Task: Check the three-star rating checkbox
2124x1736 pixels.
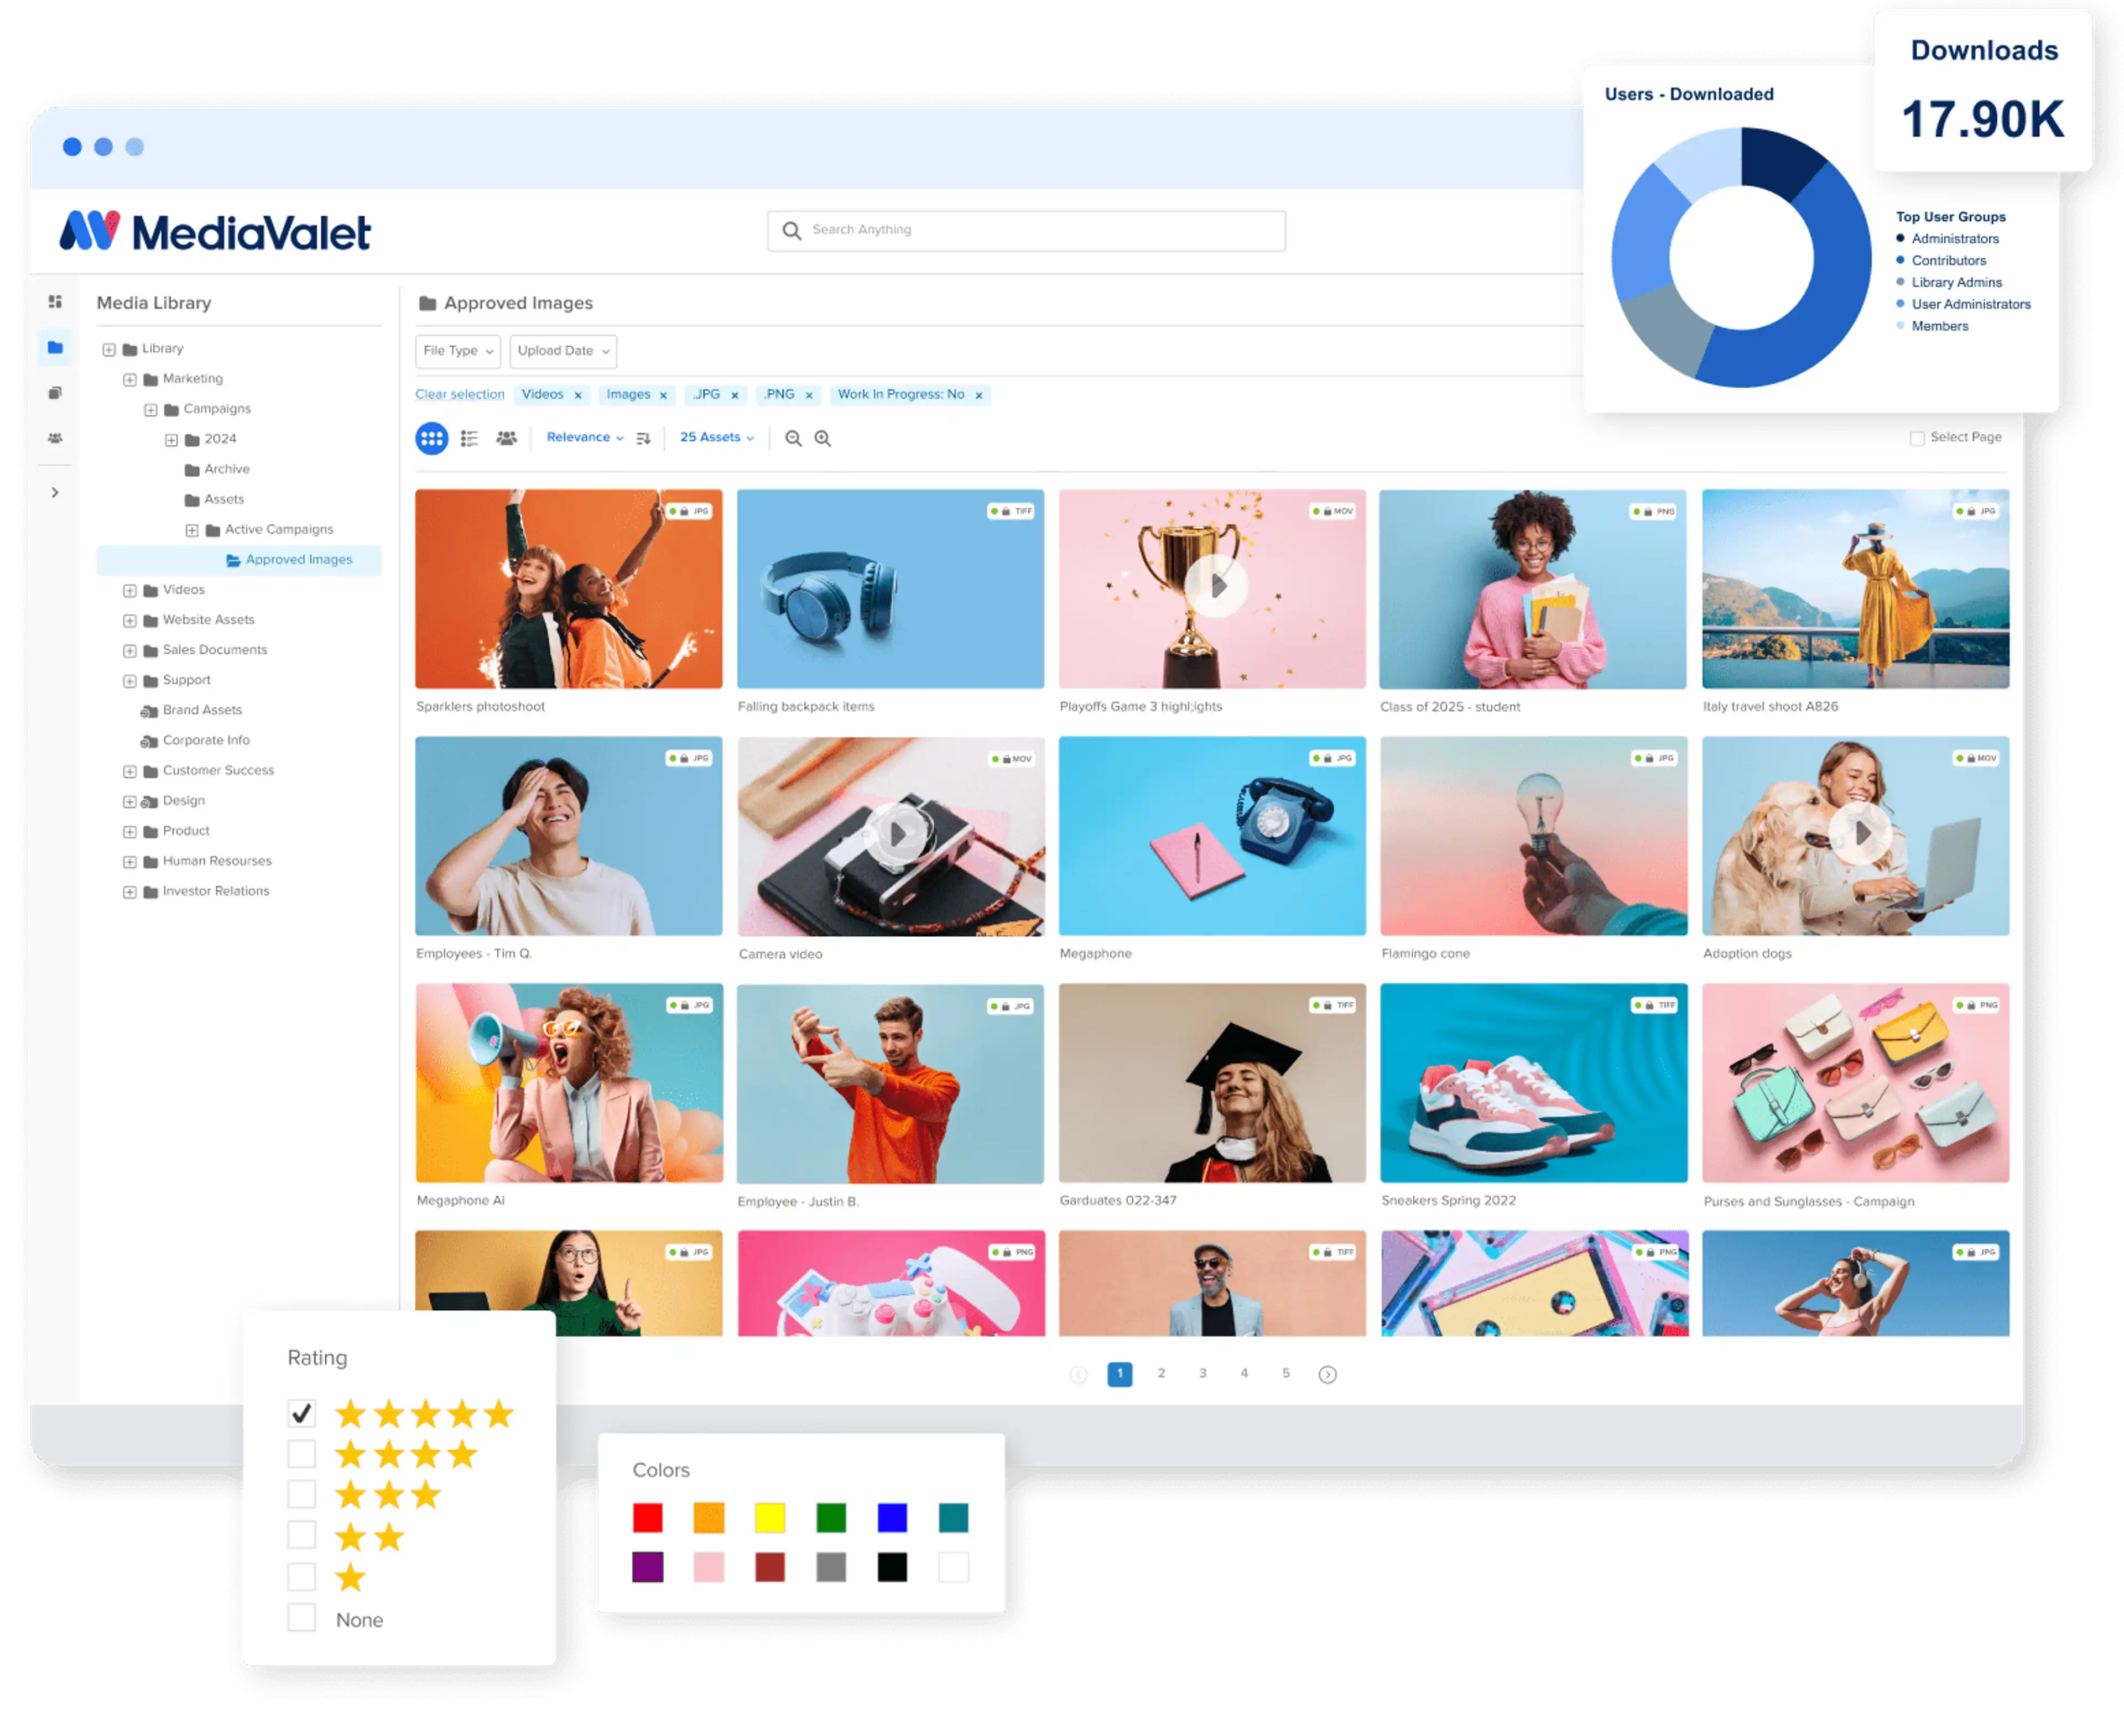Action: point(301,1494)
